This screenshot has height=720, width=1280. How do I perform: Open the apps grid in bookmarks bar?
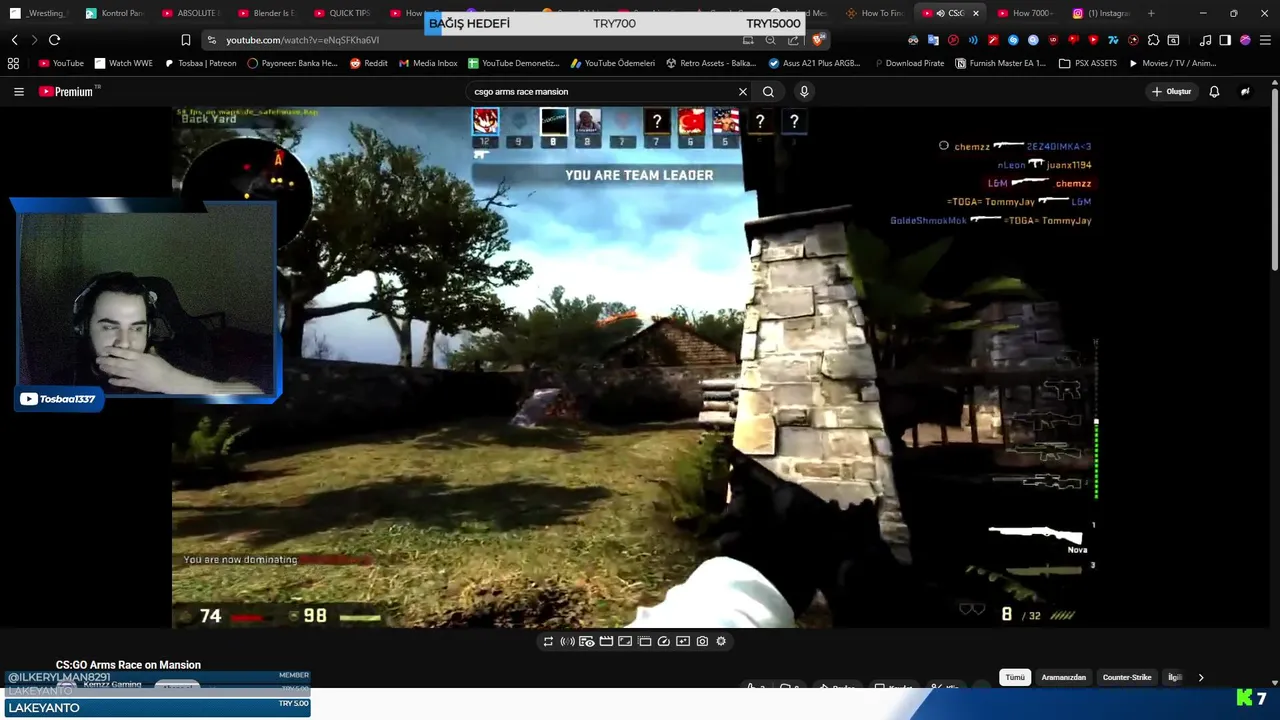tap(13, 63)
